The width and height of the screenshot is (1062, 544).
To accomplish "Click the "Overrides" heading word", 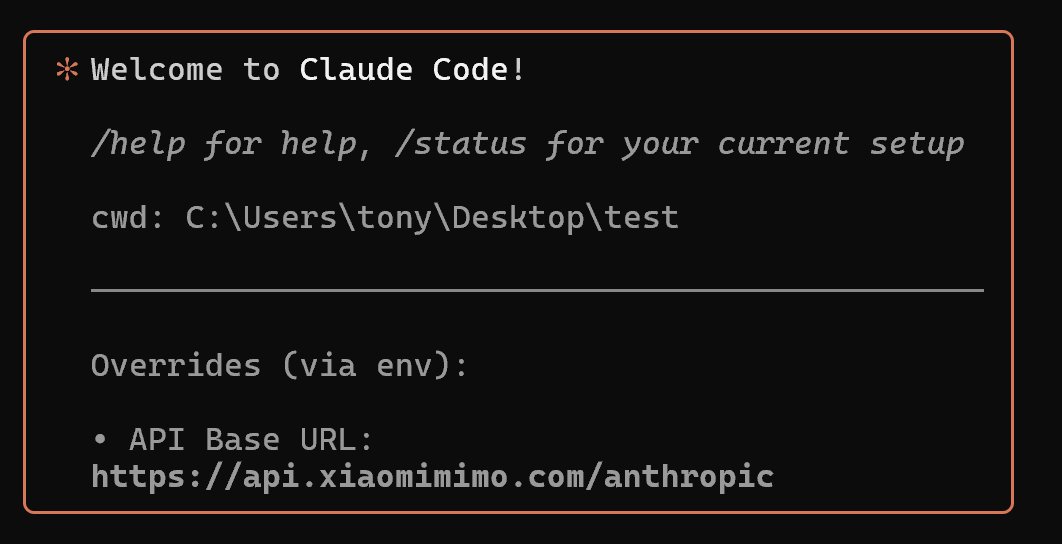I will tap(176, 365).
